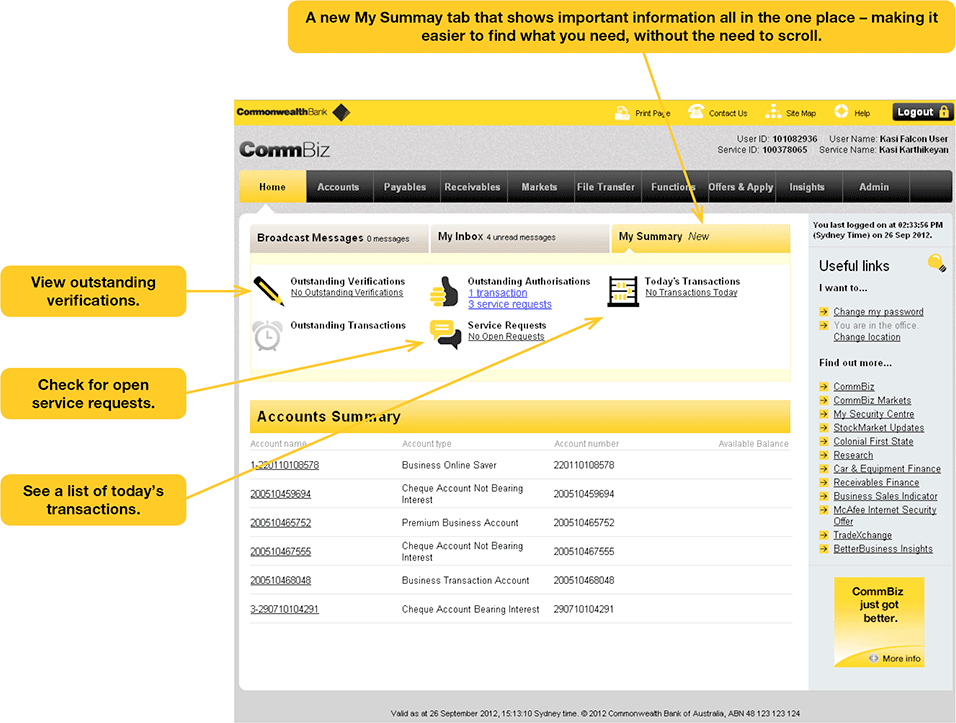
Task: Click the key icon beside Useful links
Action: (x=936, y=262)
